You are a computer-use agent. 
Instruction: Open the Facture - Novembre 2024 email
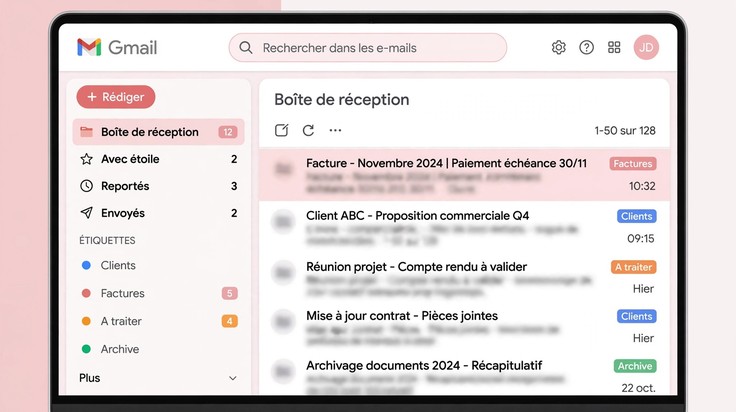pos(464,175)
